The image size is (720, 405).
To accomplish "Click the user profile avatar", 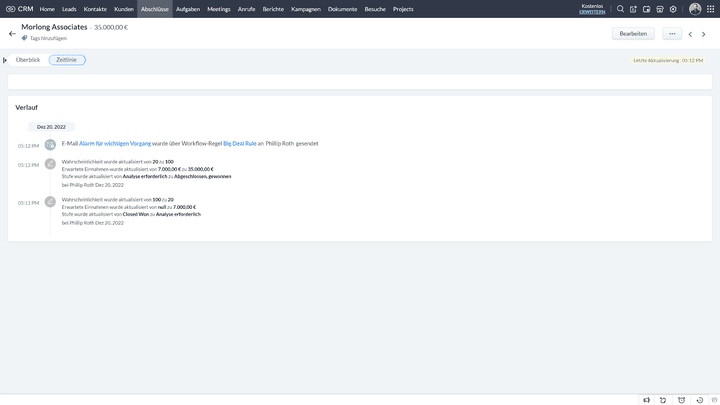I will (695, 9).
